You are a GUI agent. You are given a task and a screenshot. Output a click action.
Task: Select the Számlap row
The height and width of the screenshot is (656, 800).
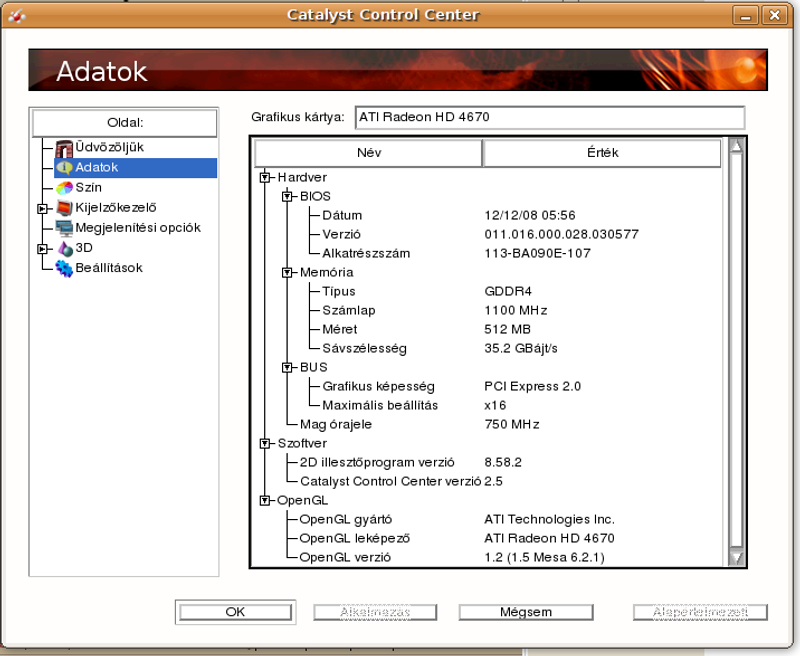click(x=487, y=310)
